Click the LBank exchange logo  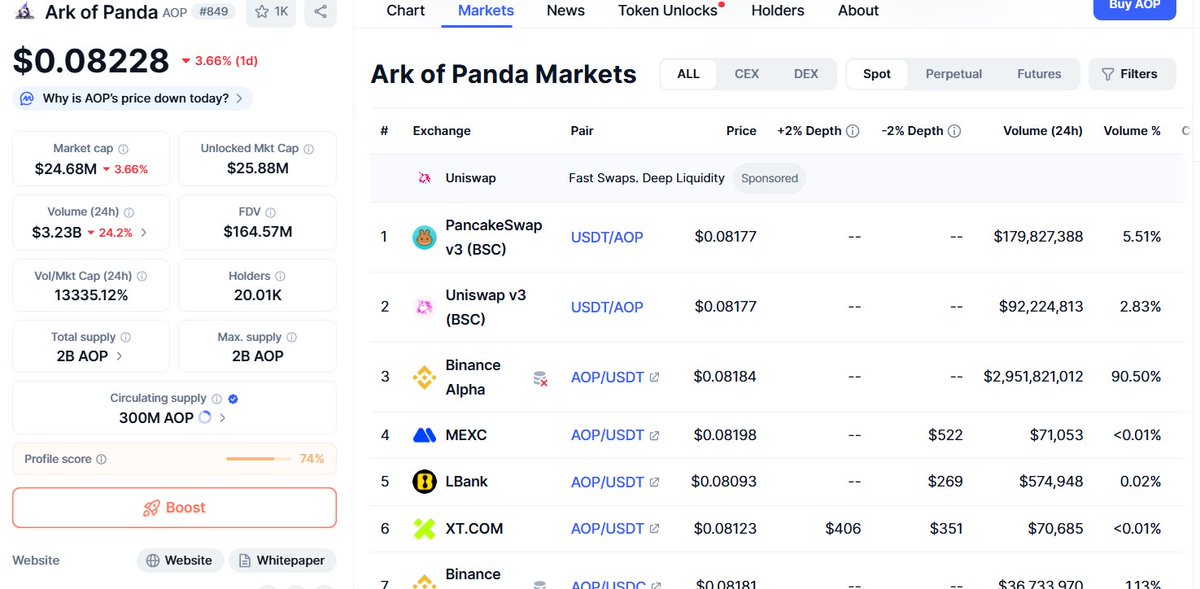point(425,481)
